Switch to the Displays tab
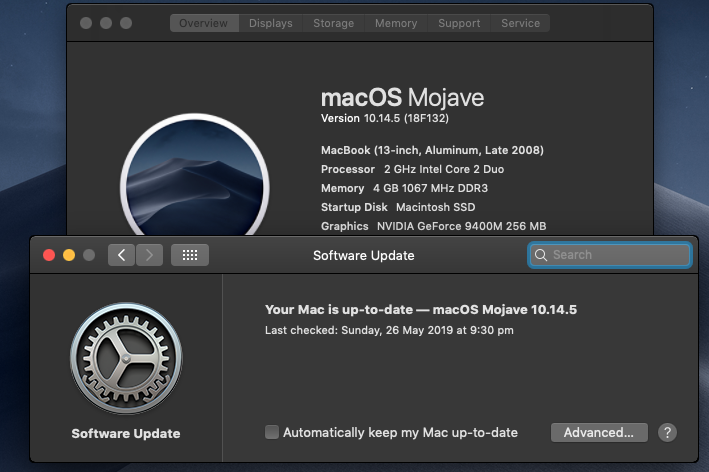Screen dimensions: 709x472 270,23
